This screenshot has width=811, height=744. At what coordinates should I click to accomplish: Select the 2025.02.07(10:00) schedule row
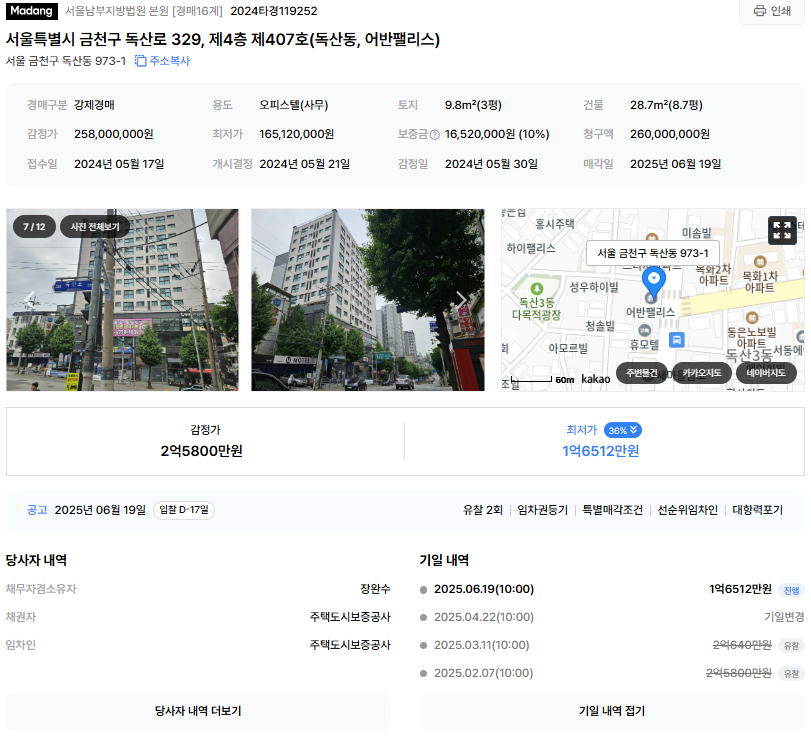[x=612, y=673]
